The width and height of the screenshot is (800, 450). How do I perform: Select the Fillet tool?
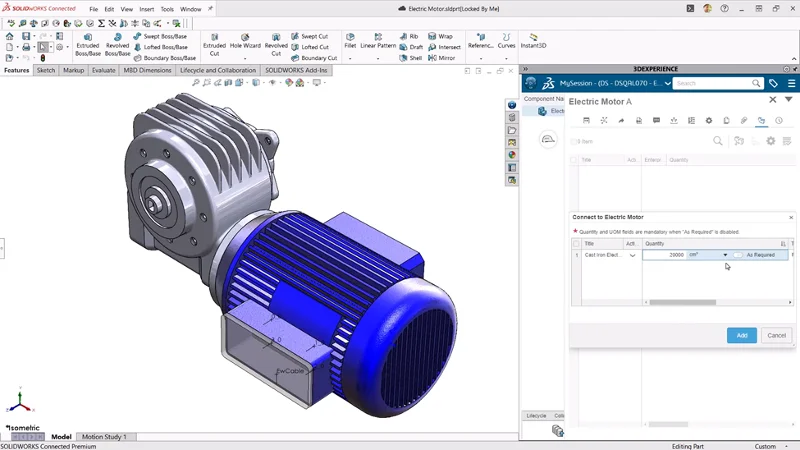349,41
